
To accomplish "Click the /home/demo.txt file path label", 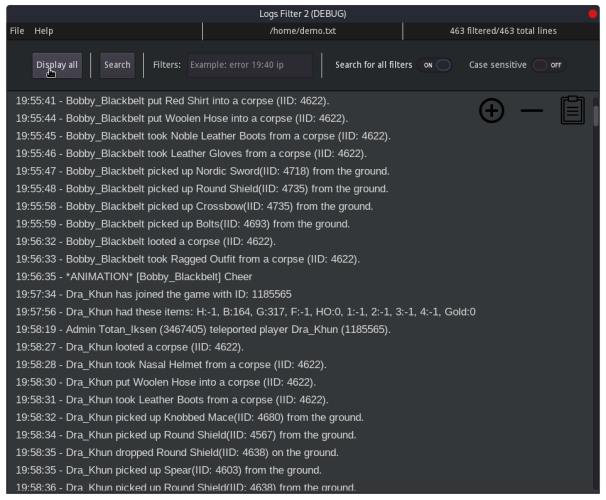I will 302,31.
